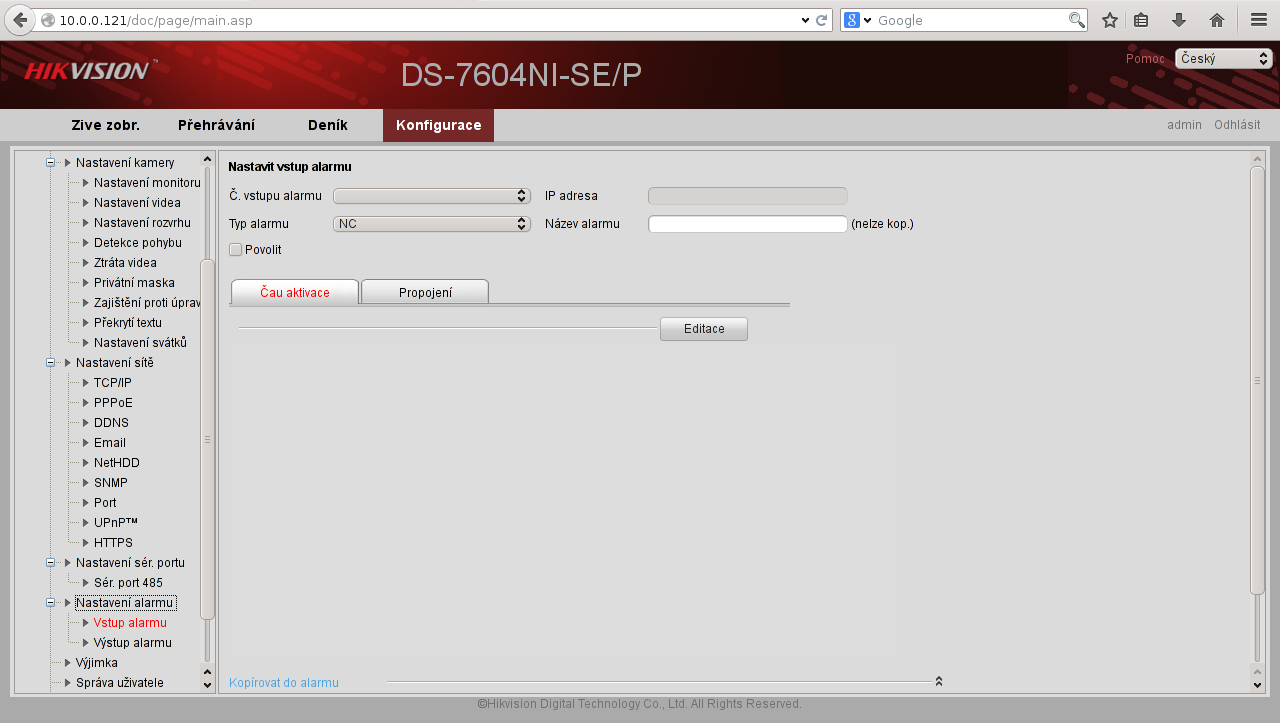Open Privátní maska tree item
The width and height of the screenshot is (1280, 723).
coord(134,283)
